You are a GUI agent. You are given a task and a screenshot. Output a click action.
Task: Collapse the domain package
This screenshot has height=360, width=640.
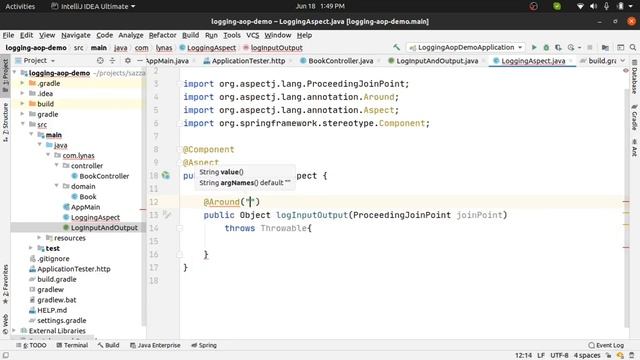click(x=56, y=186)
